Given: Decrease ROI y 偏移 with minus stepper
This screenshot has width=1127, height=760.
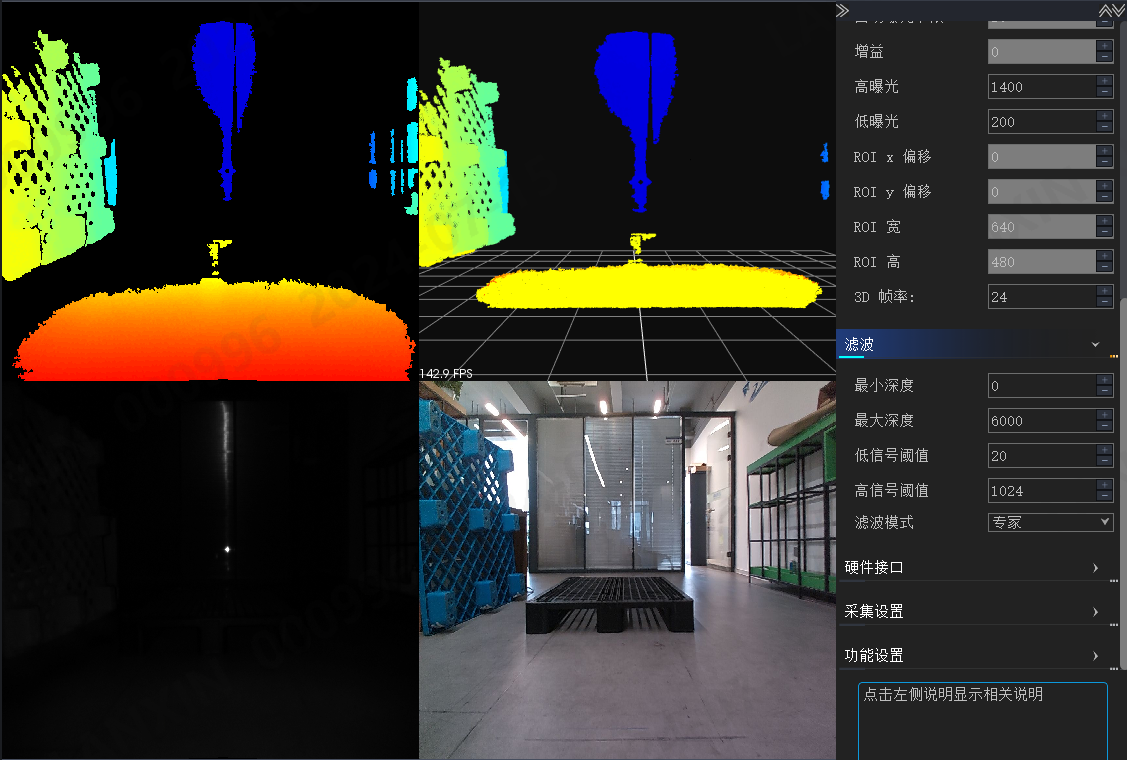Looking at the screenshot, I should [1105, 197].
